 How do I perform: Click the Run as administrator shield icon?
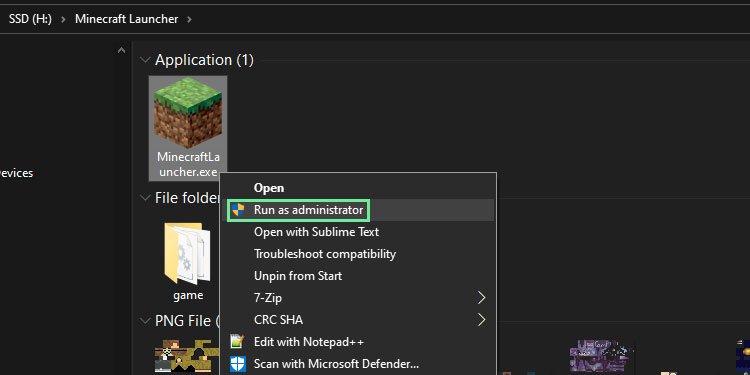click(238, 210)
